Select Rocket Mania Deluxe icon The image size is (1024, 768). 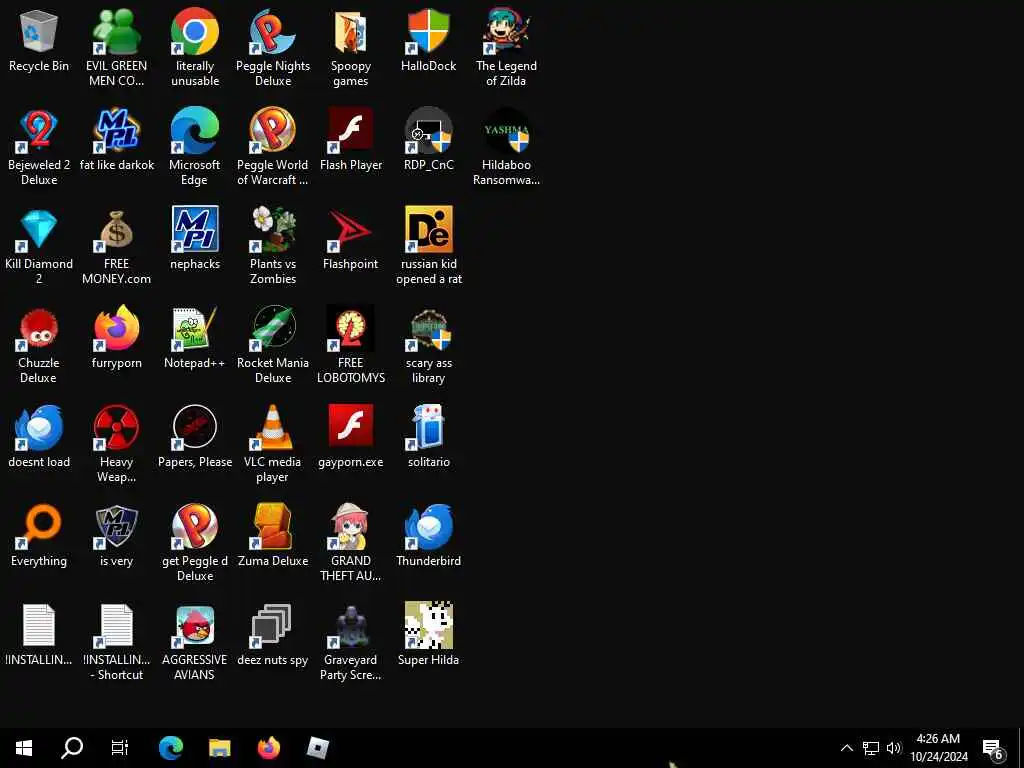tap(272, 328)
